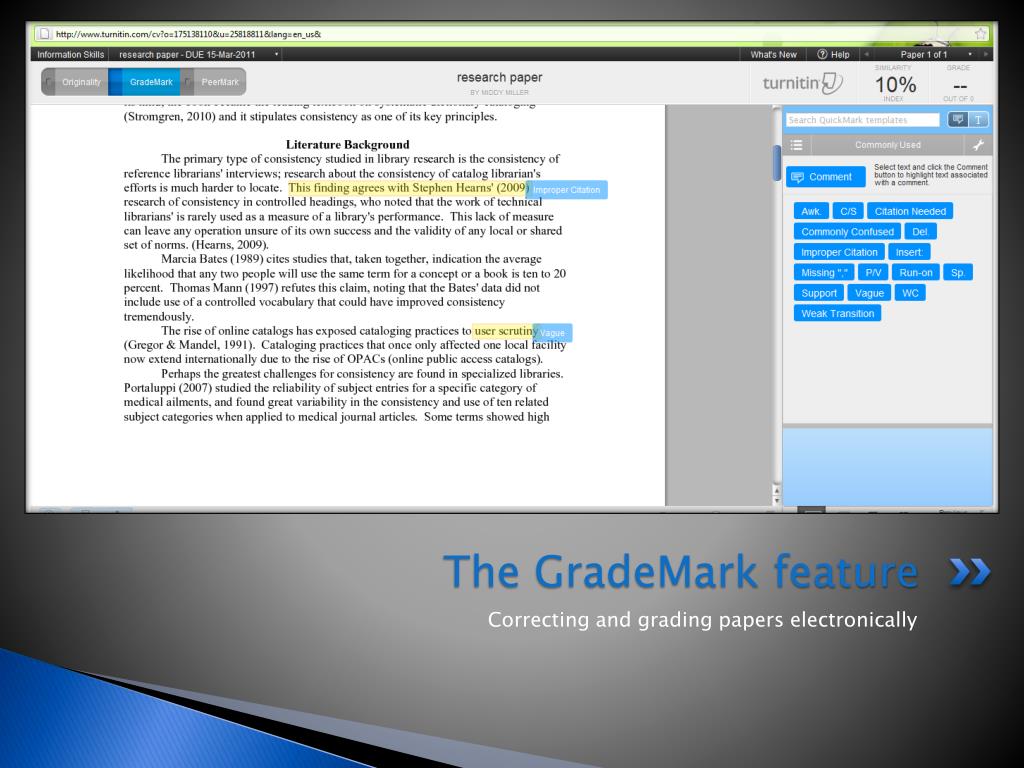Choose the Run-on QuickMark
The image size is (1024, 768).
coord(916,272)
